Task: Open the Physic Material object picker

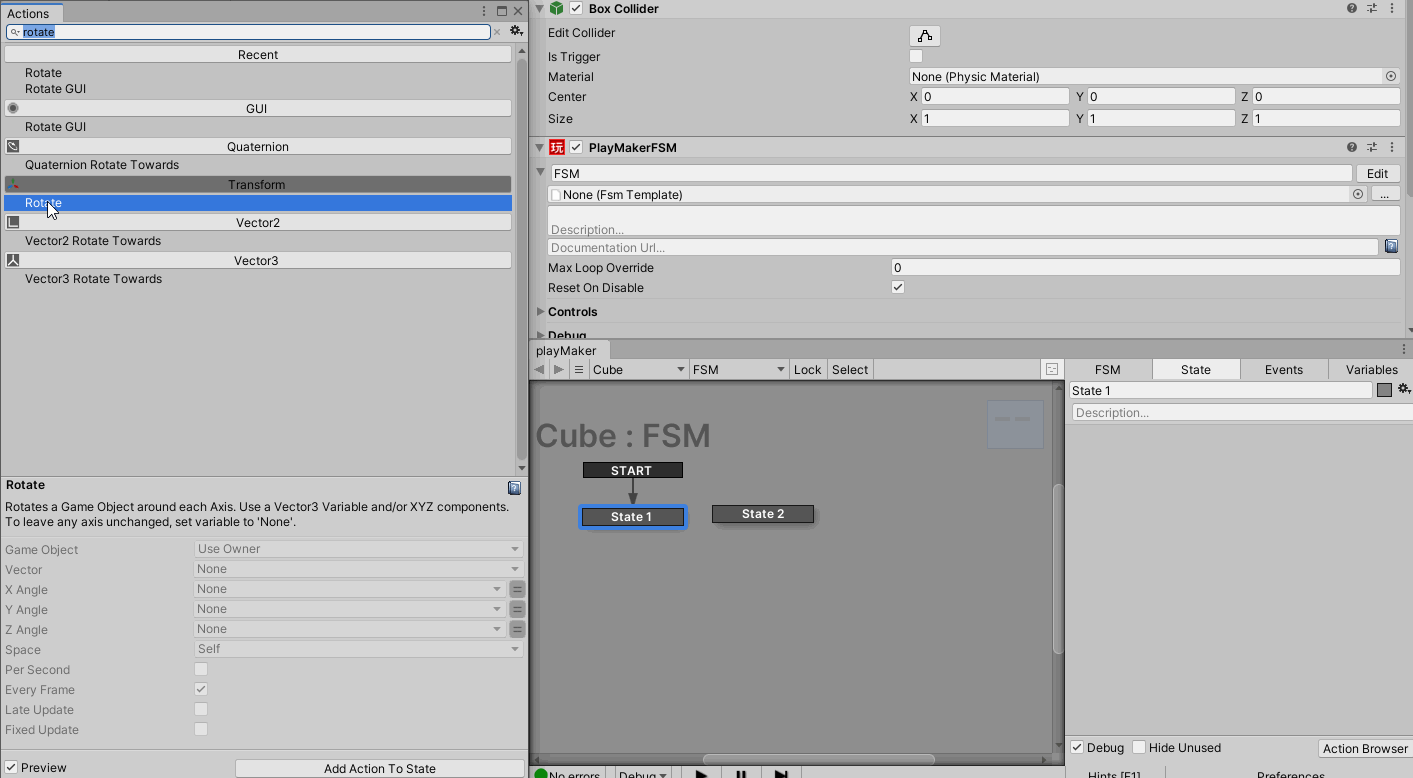Action: (1391, 76)
